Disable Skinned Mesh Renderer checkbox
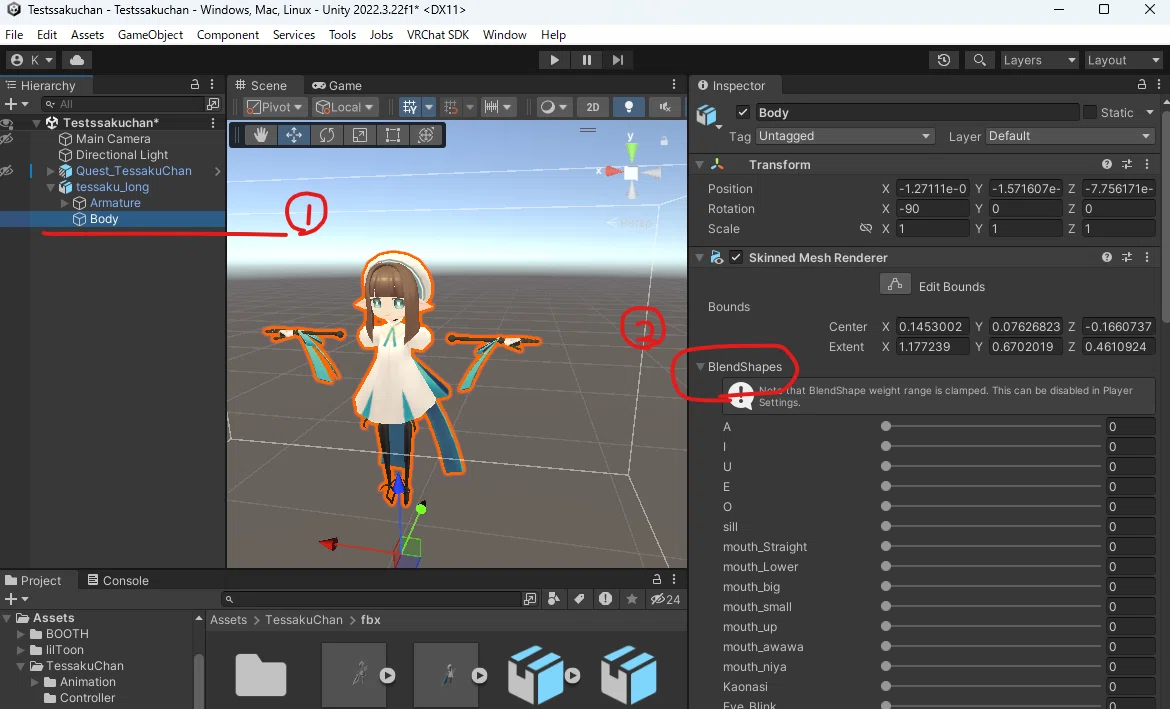The width and height of the screenshot is (1170, 709). click(736, 257)
